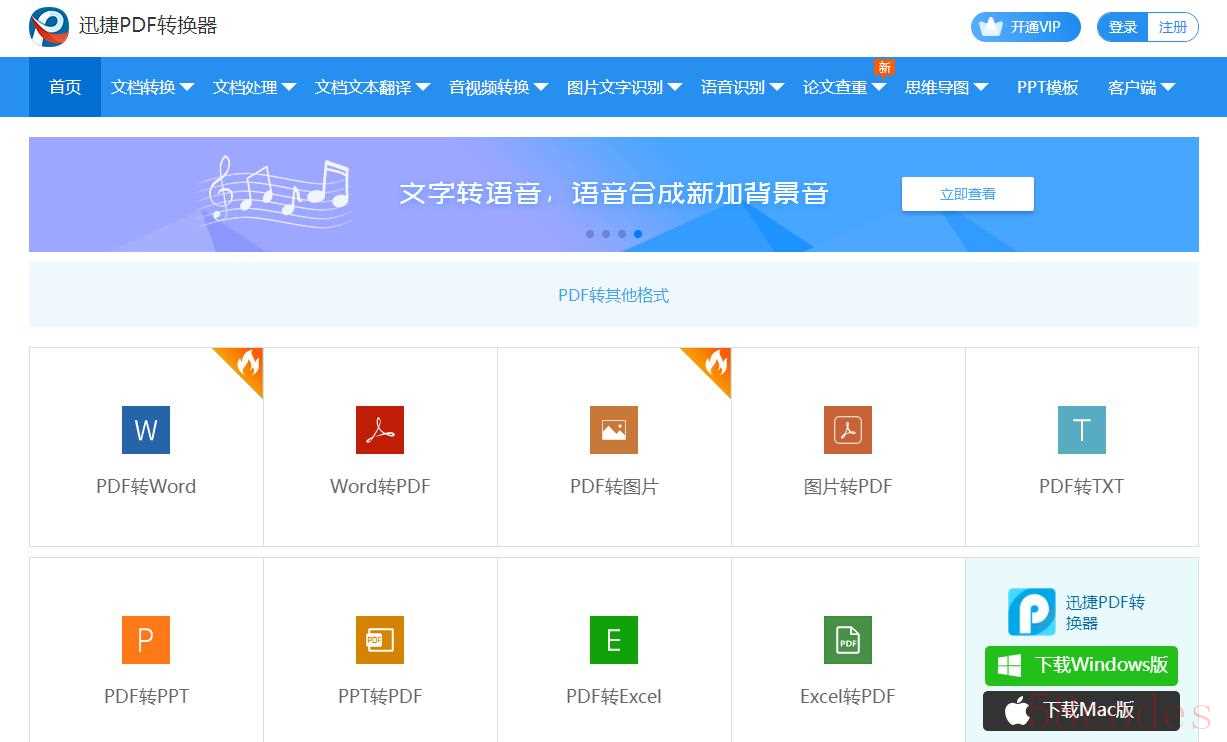Click the Windows logo in download button
Screen dimensions: 1227x742
[1009, 665]
